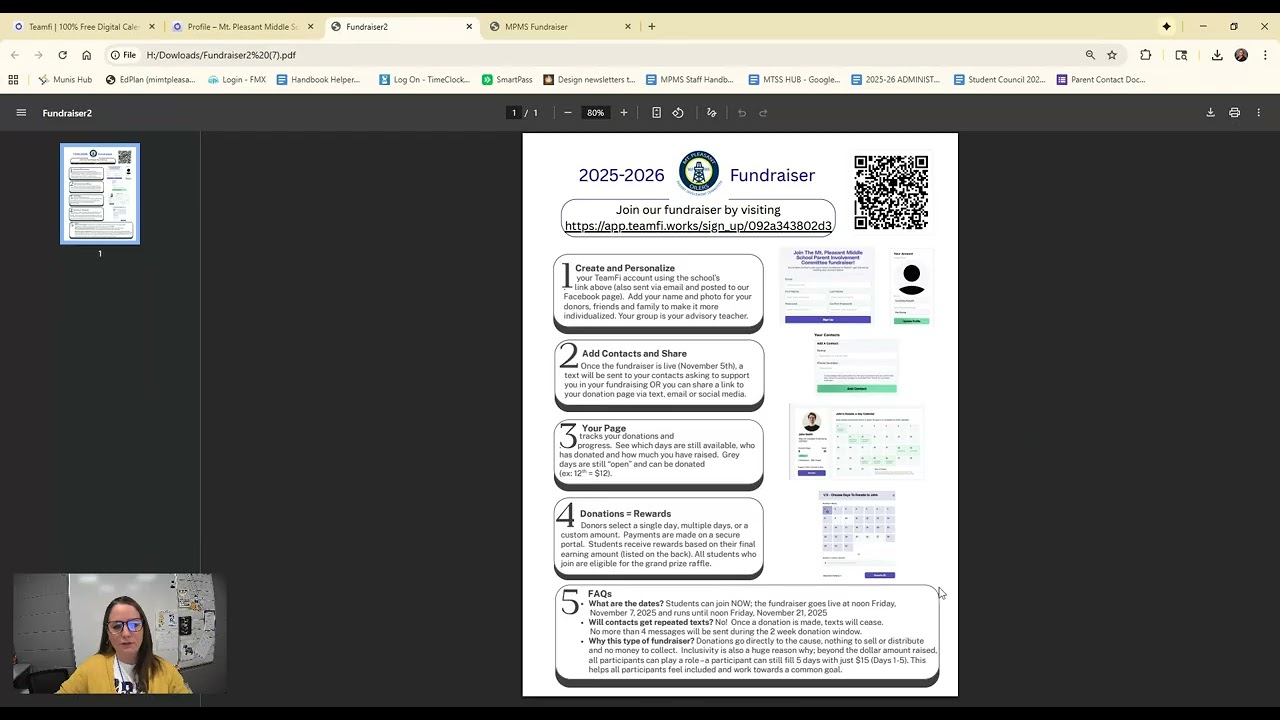Click the 80% zoom level field
This screenshot has width=1280, height=720.
click(596, 113)
